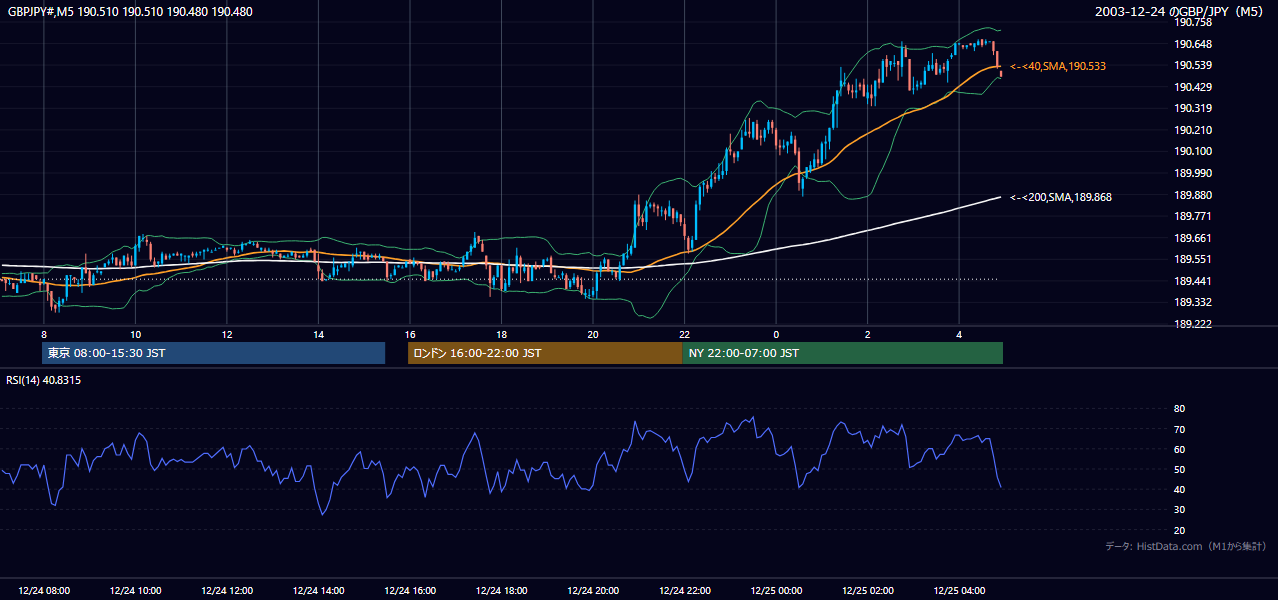
Task: Click hour label 18 under the price chart
Action: 502,334
